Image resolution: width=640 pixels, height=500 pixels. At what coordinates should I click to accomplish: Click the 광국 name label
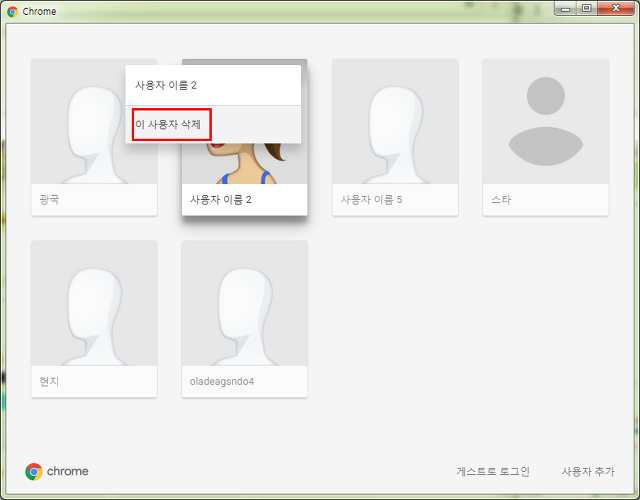[49, 200]
